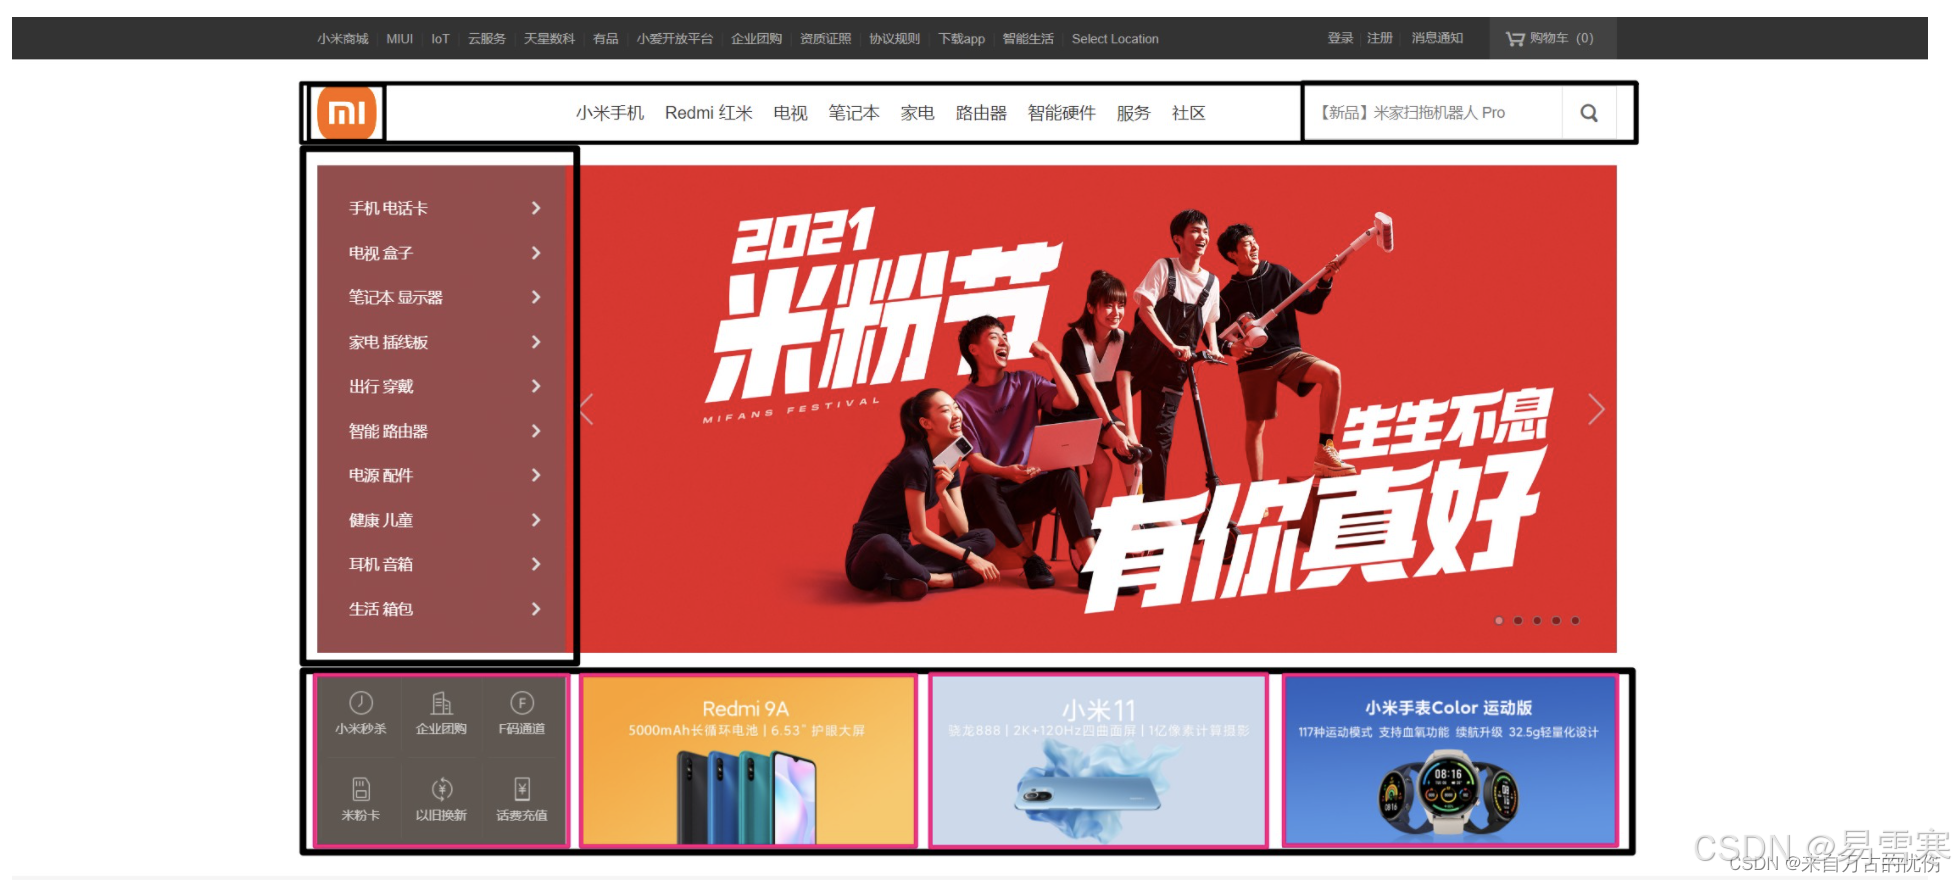The width and height of the screenshot is (1956, 882).
Task: Click the orange Mi logo
Action: tap(346, 113)
